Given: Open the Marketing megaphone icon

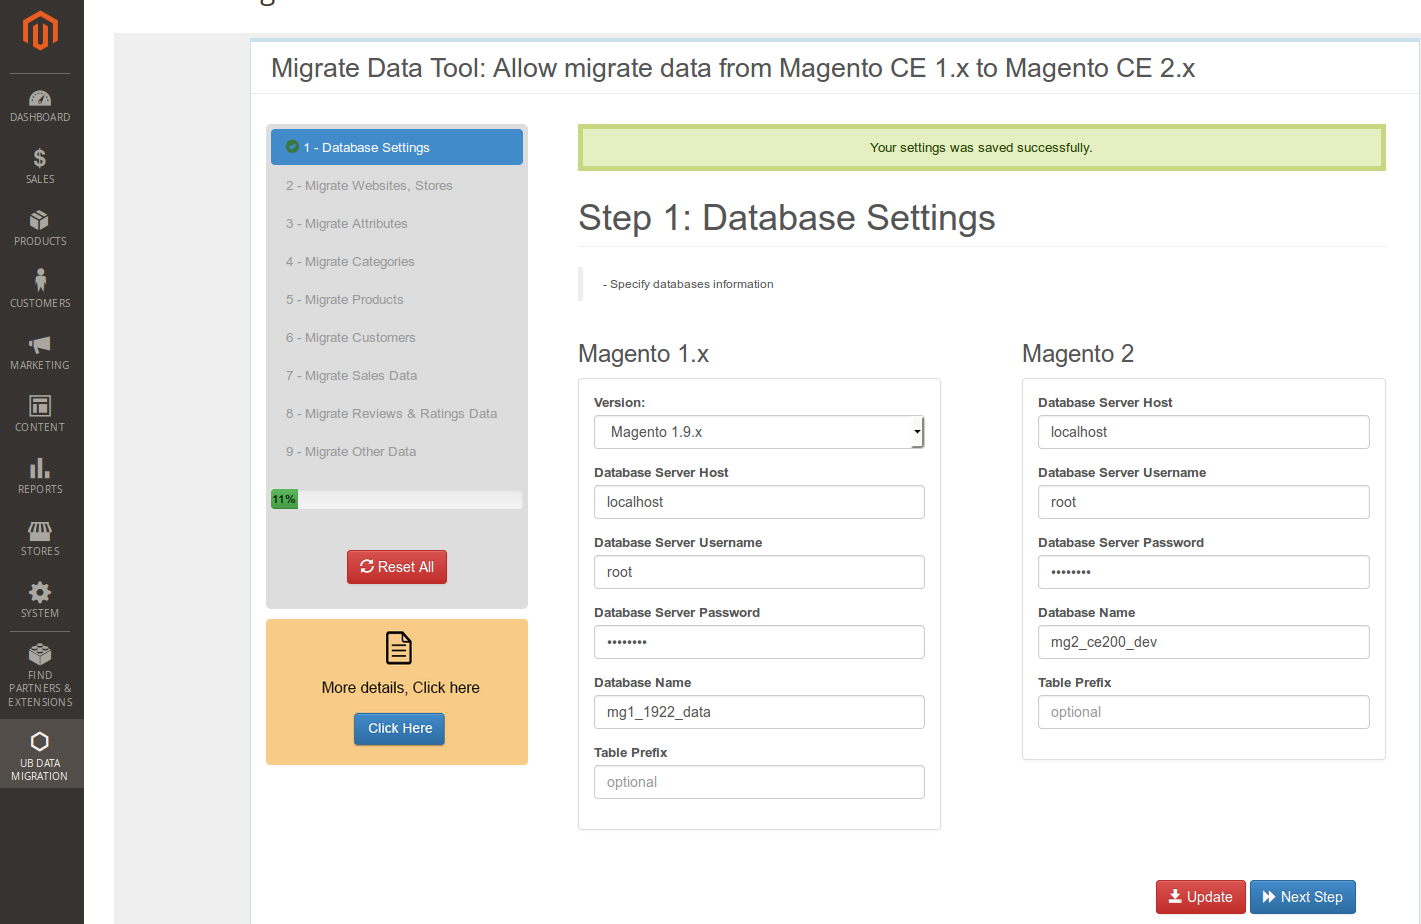Looking at the screenshot, I should click(x=40, y=344).
